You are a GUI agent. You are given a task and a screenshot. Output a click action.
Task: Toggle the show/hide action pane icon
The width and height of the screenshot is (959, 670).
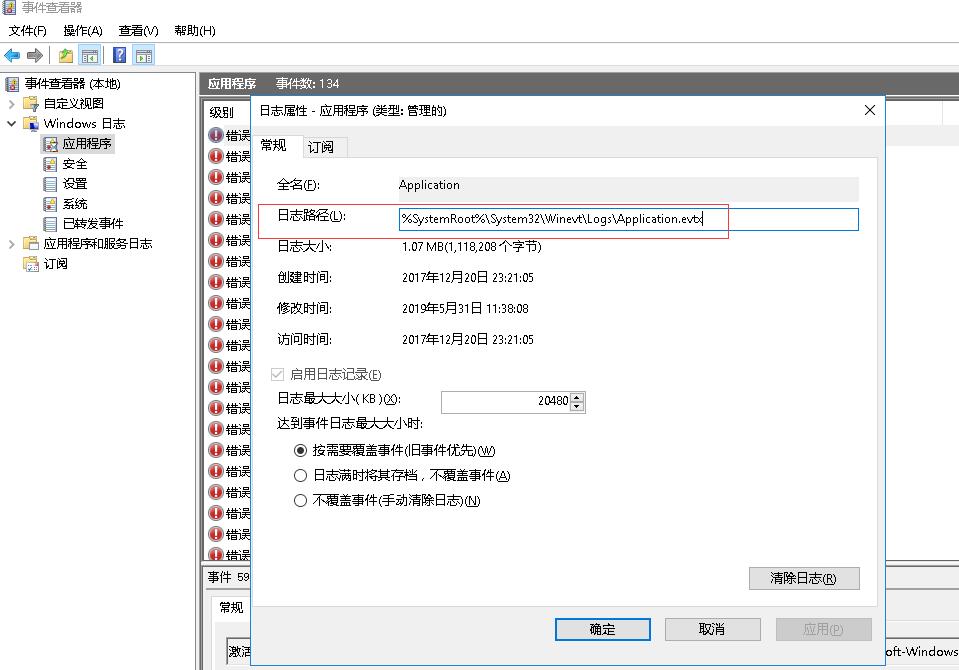(x=144, y=56)
